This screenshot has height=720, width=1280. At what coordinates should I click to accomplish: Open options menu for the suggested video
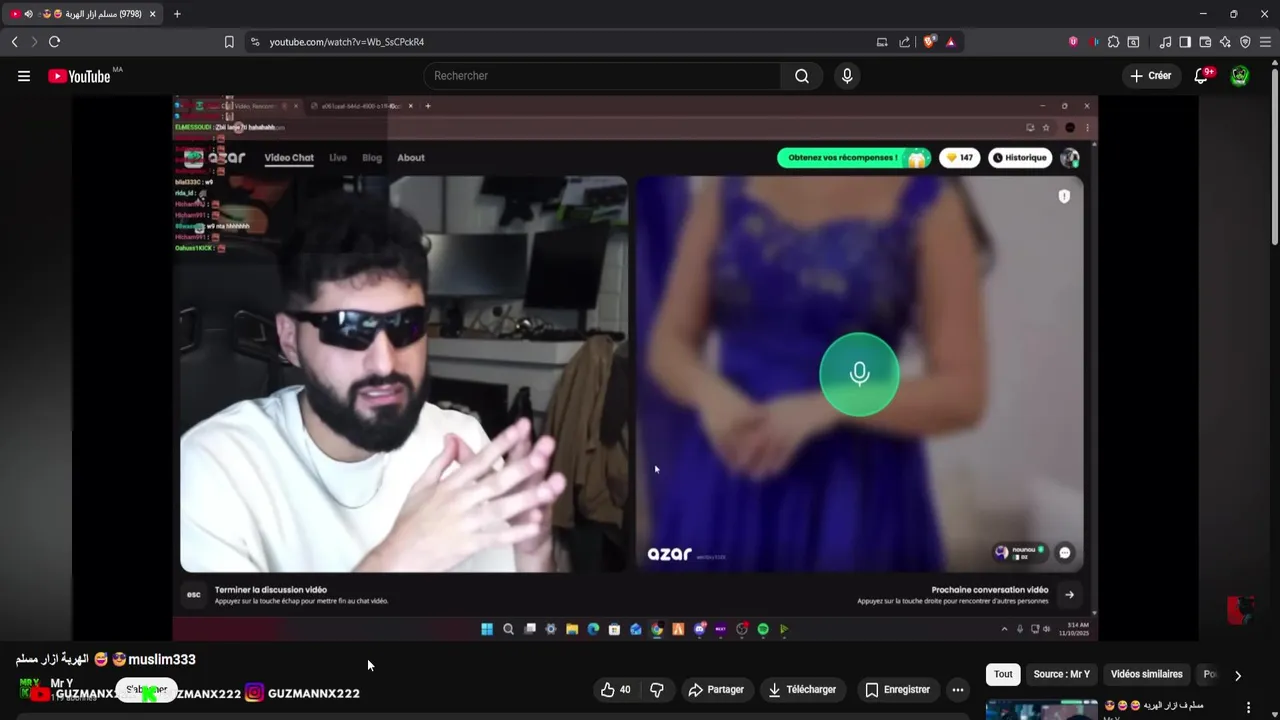[1248, 708]
